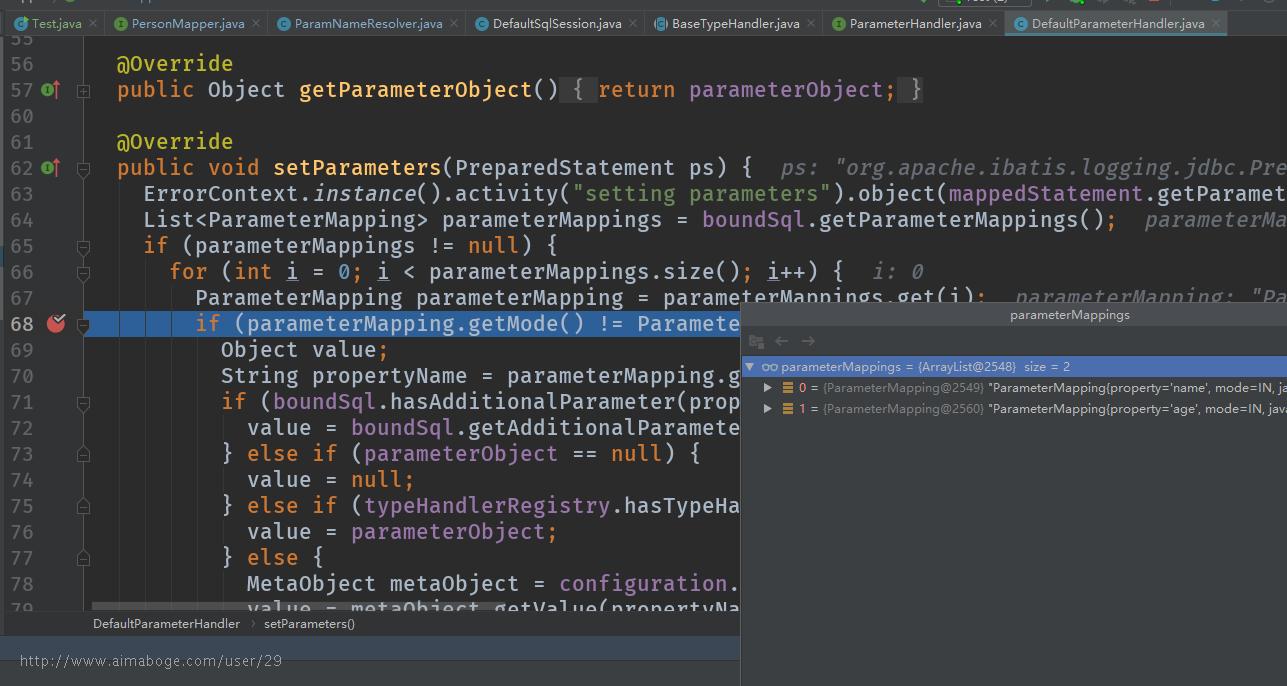
Task: Click the implements-method gutter icon on line 57
Action: click(x=51, y=90)
